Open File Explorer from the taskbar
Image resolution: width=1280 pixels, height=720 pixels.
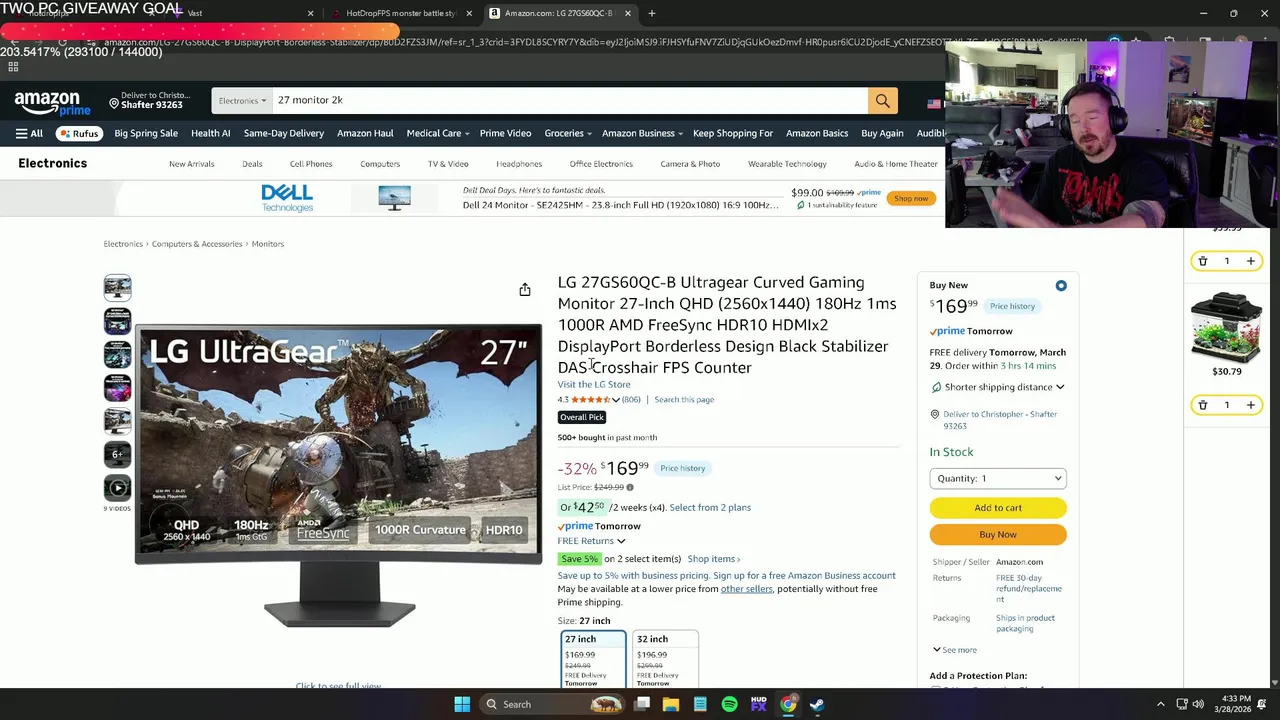[x=671, y=704]
